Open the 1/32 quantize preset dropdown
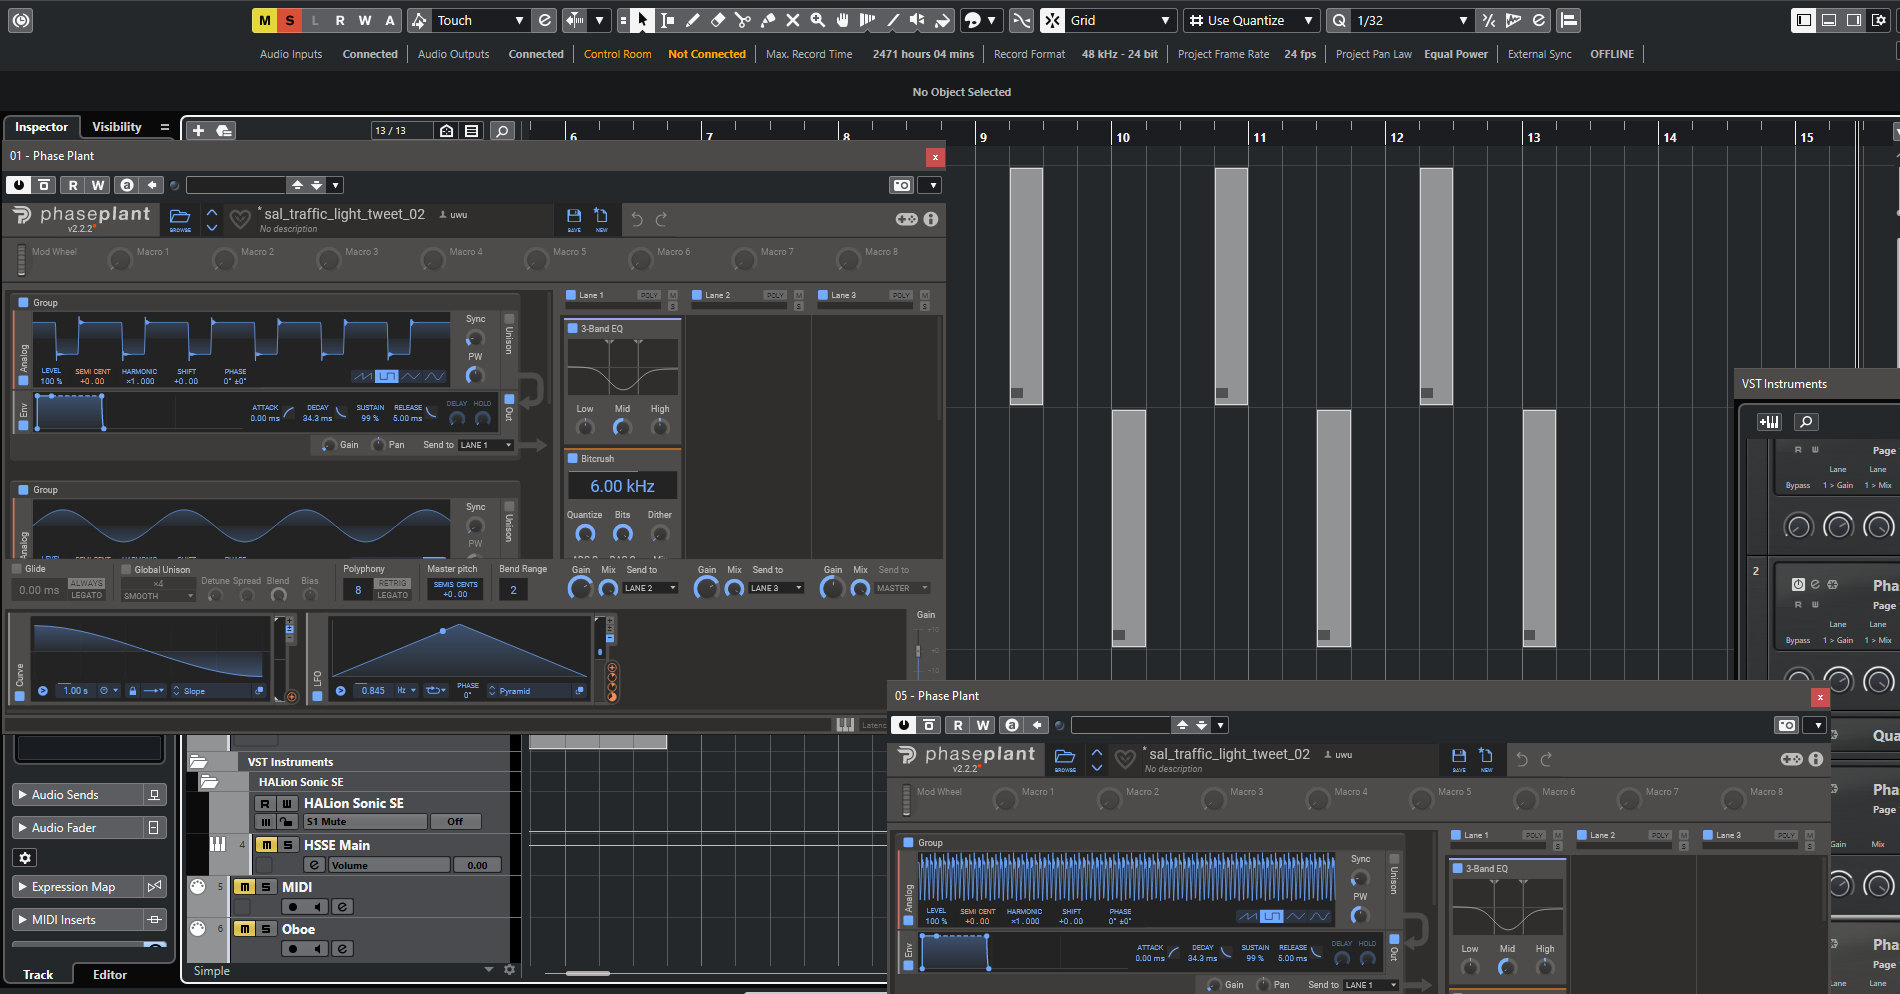 tap(1412, 20)
